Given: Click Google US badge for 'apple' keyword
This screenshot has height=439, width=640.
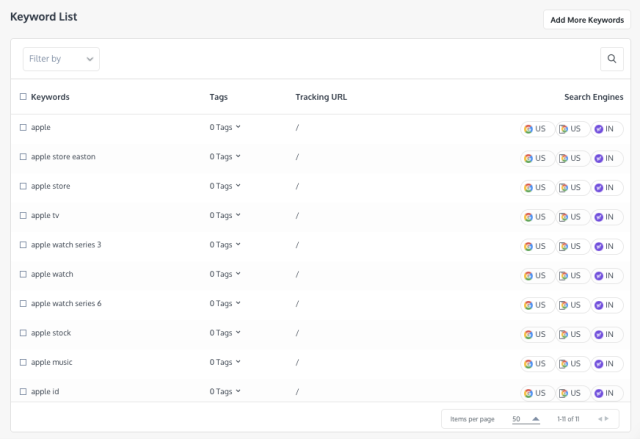Looking at the screenshot, I should [x=537, y=128].
